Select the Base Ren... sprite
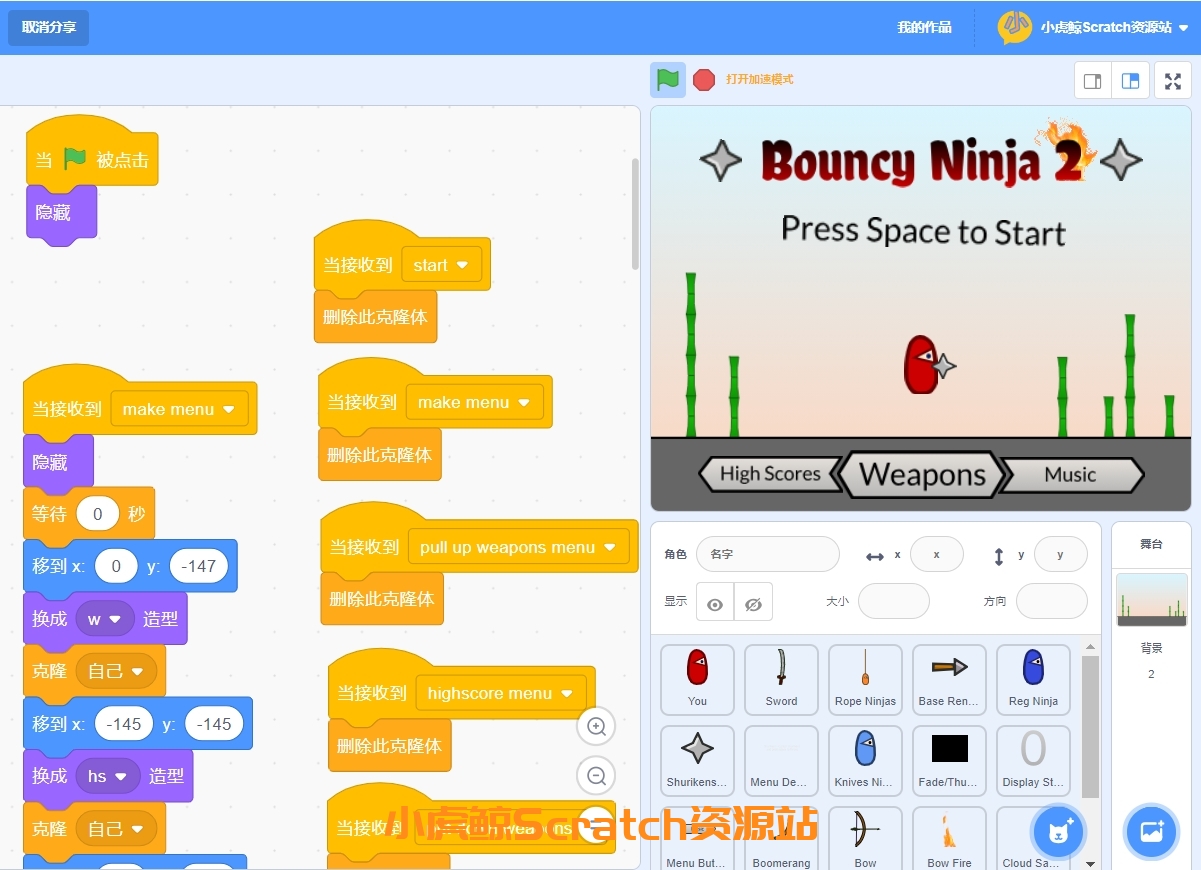 click(x=949, y=680)
